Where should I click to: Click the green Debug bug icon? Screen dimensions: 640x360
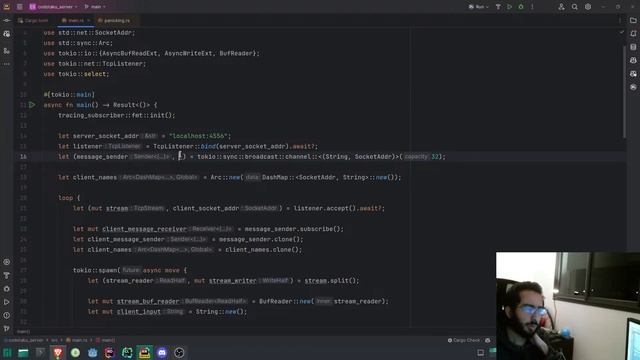click(521, 7)
